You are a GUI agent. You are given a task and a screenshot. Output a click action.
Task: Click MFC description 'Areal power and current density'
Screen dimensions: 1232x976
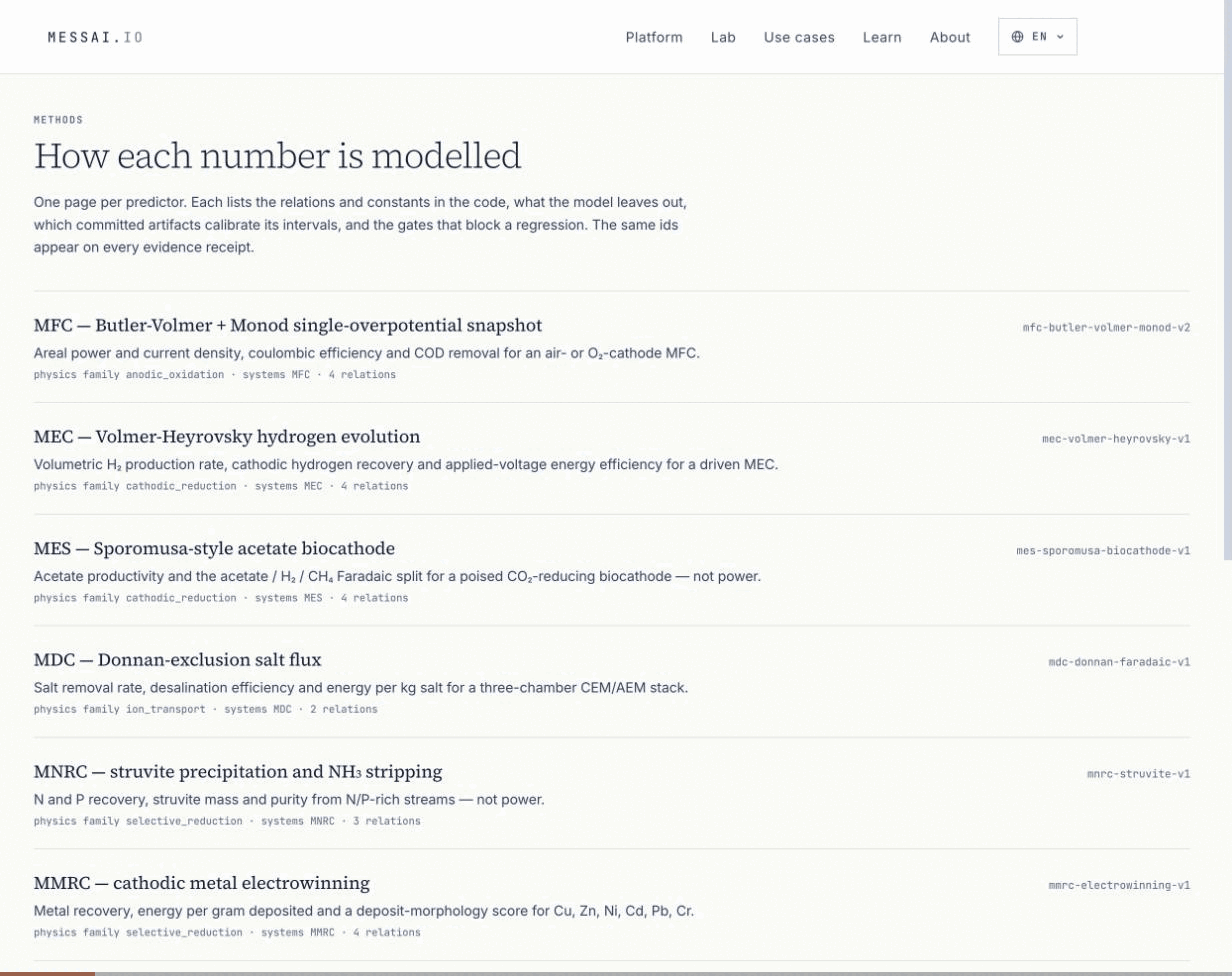point(367,353)
